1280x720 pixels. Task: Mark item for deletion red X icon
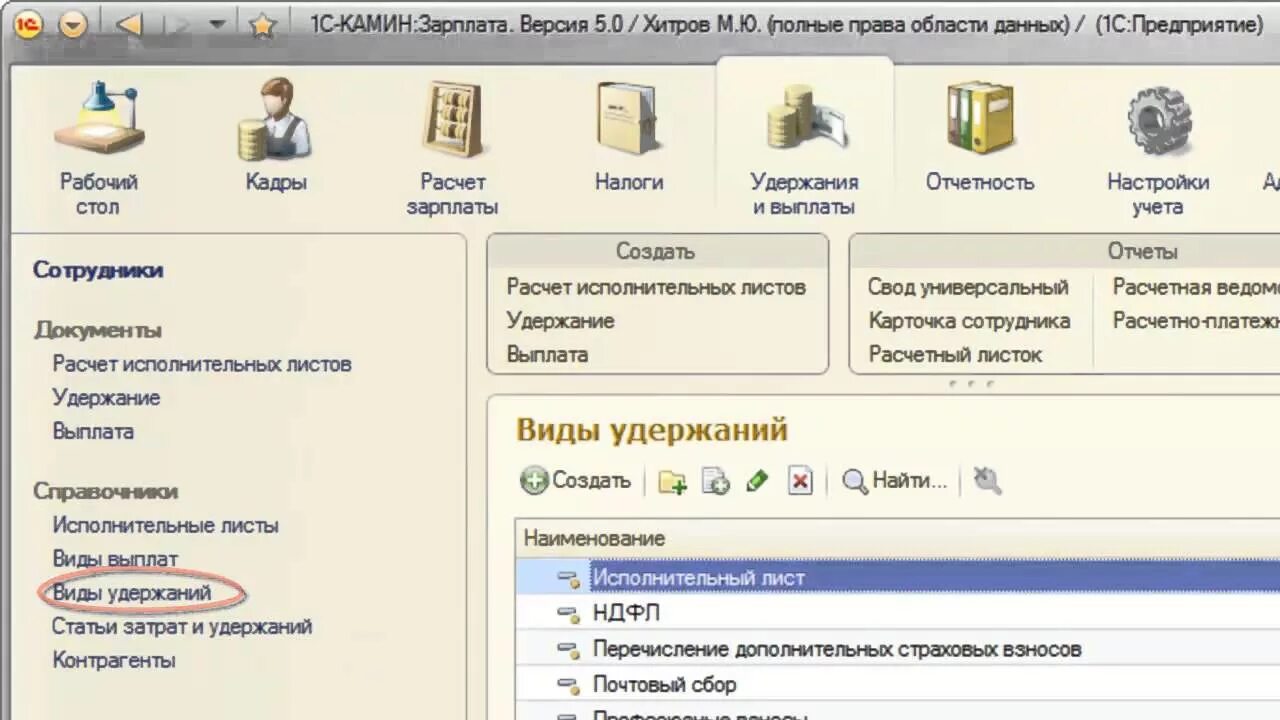click(800, 481)
